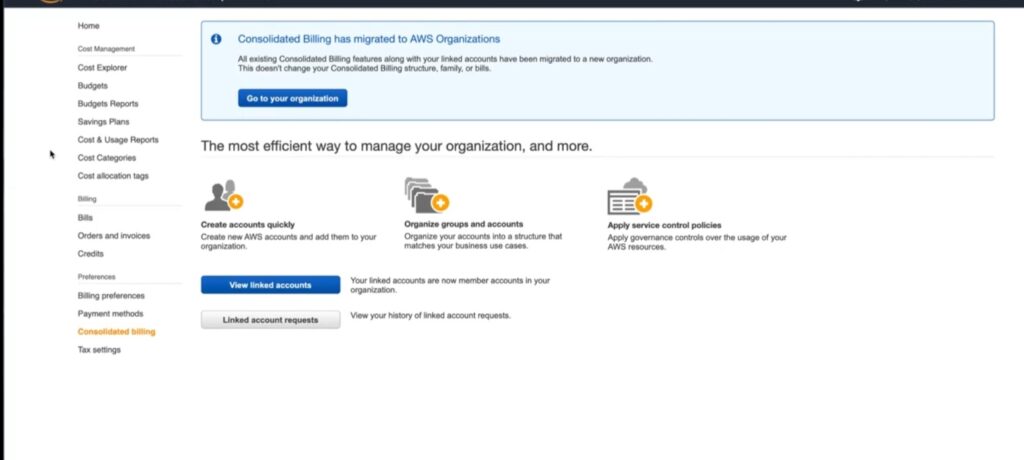
Task: Open Home in the sidebar
Action: 89,26
